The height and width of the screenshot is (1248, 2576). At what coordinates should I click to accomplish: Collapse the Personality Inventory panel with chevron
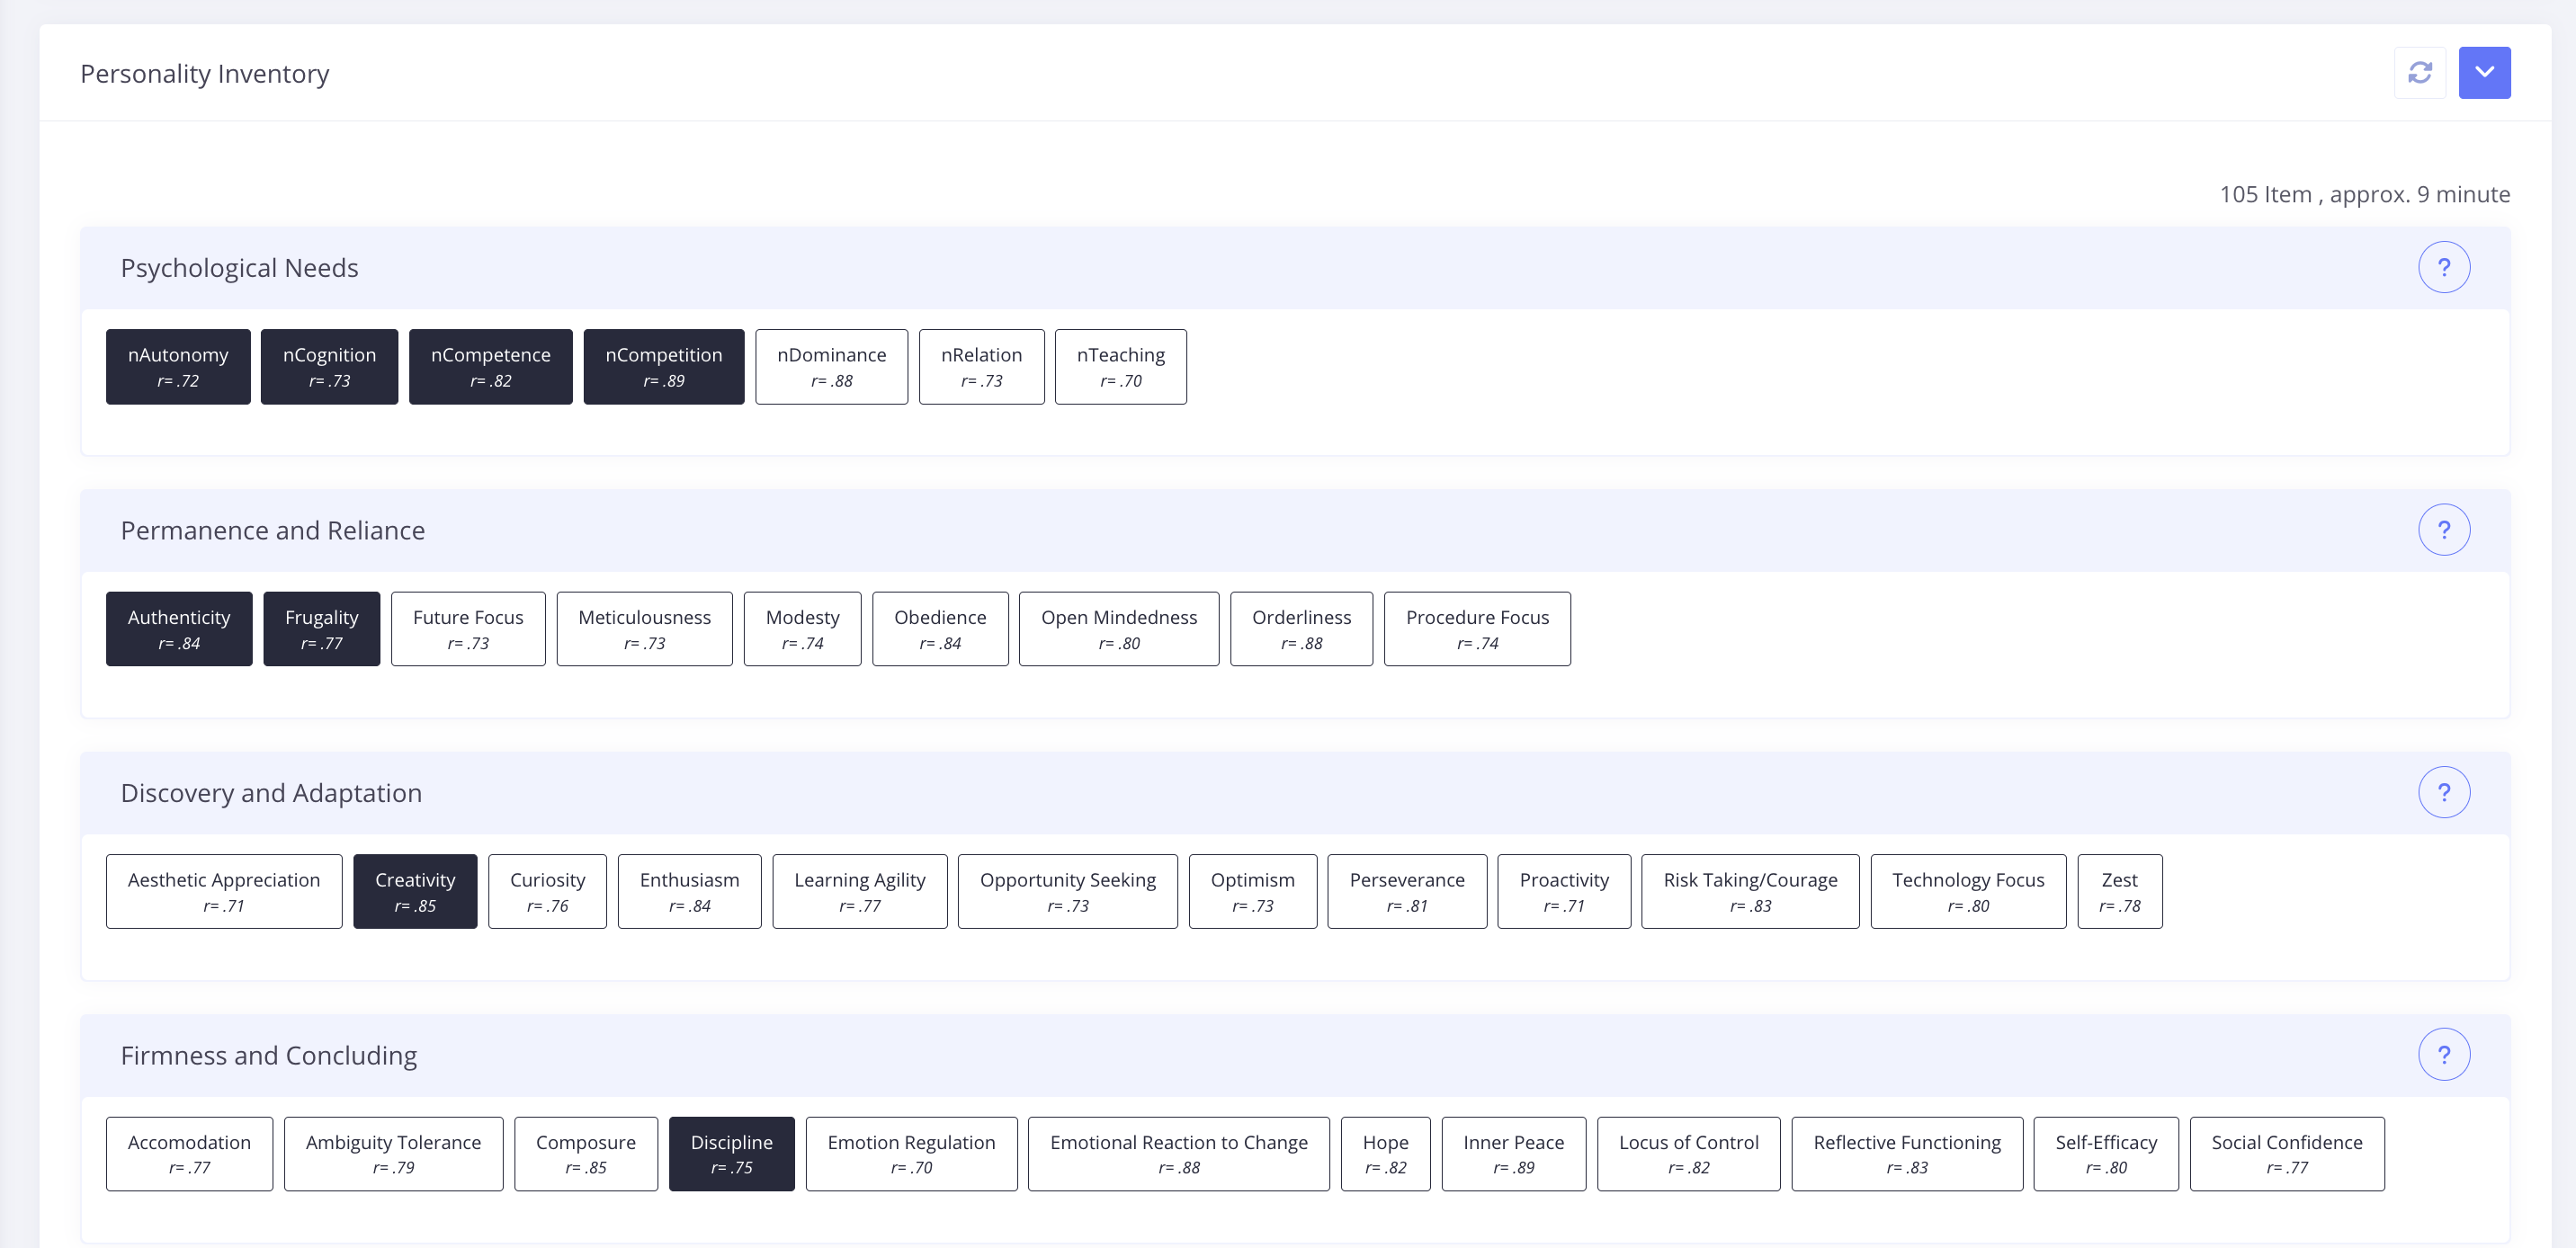2484,73
